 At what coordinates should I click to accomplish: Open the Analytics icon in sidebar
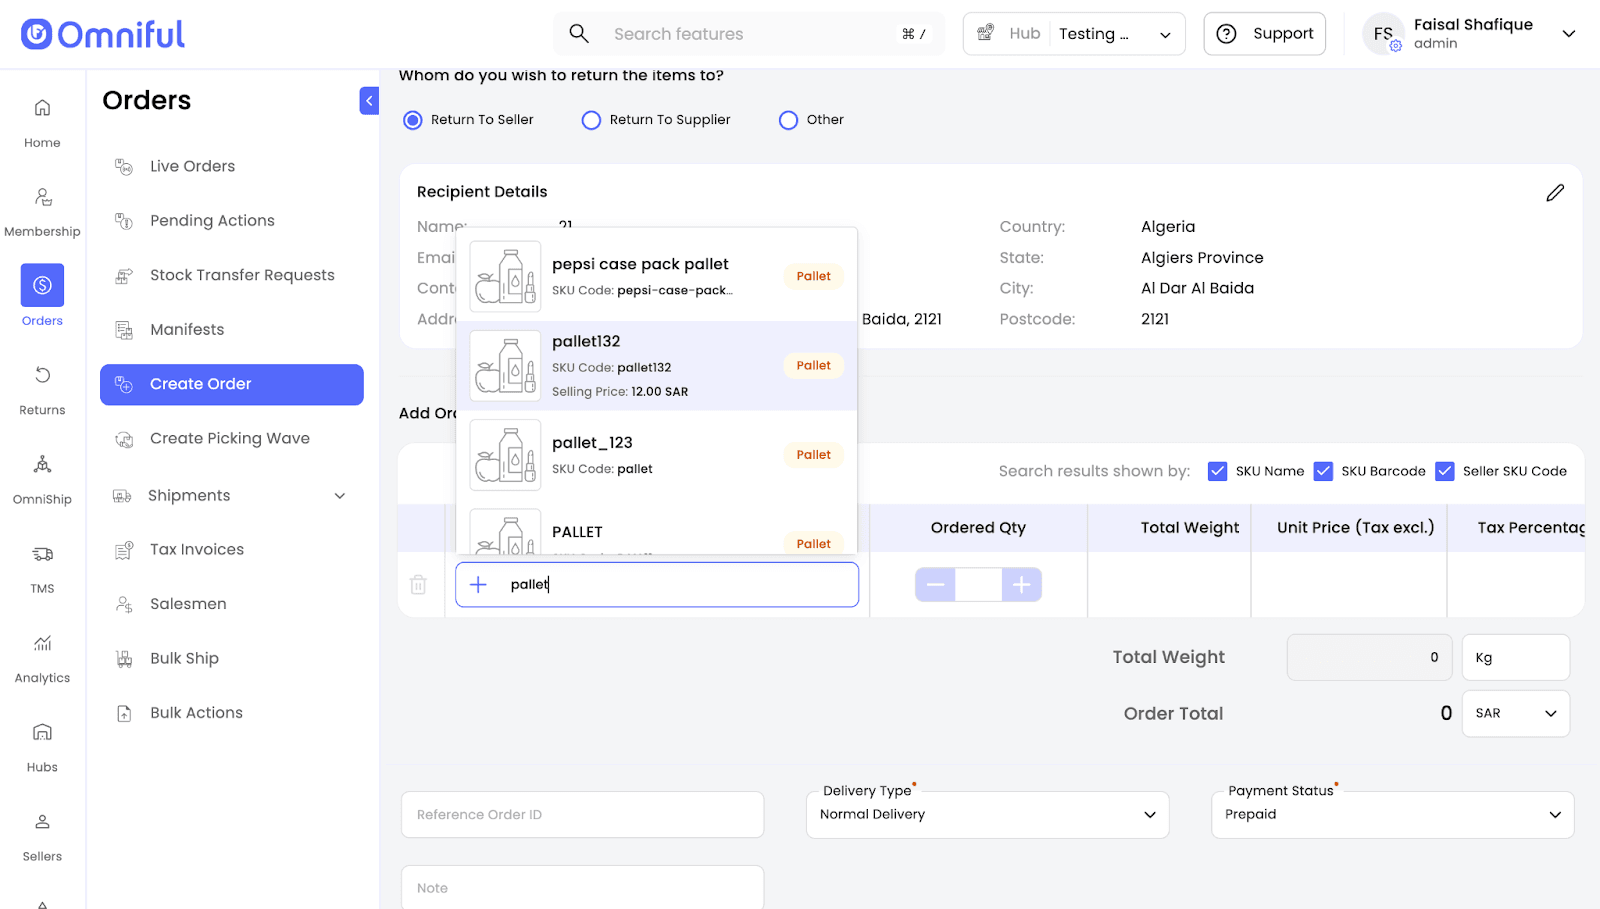42,644
